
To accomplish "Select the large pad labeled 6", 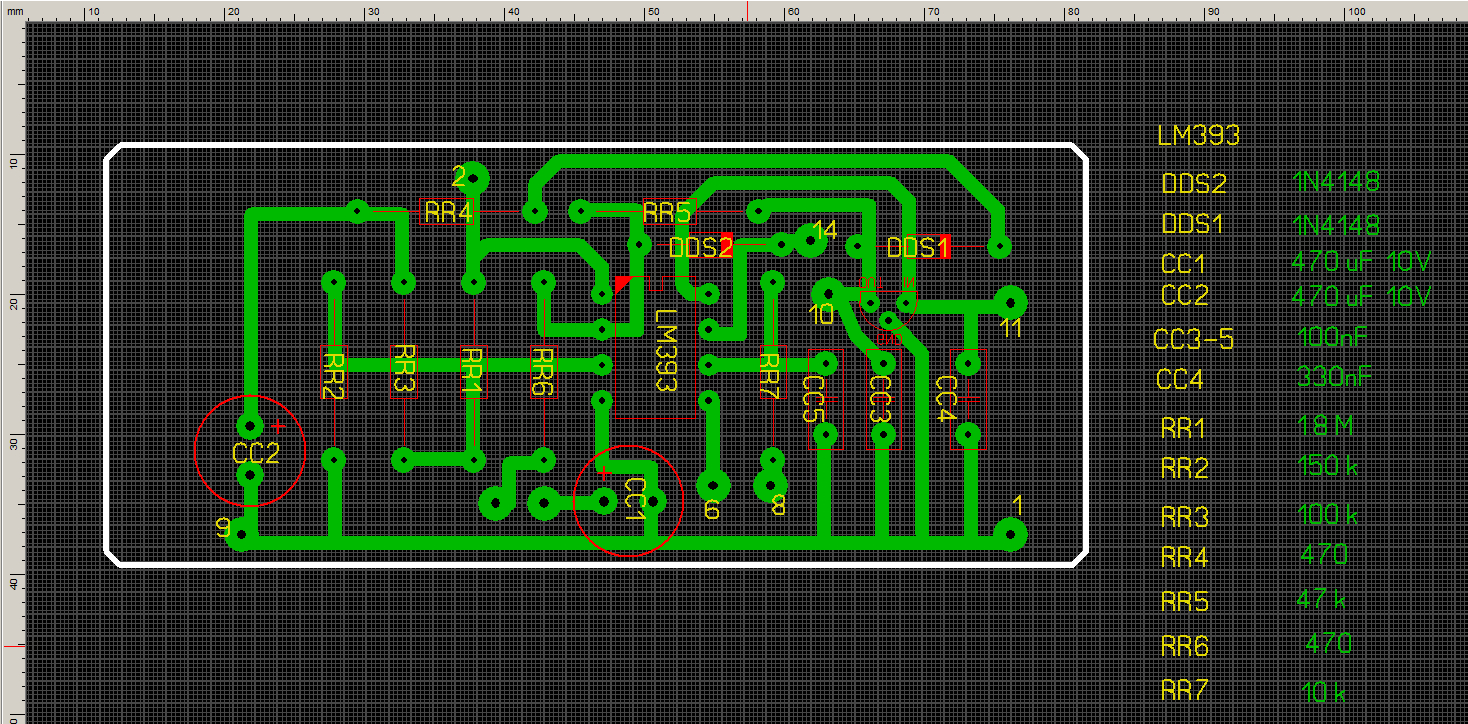I will pos(713,486).
